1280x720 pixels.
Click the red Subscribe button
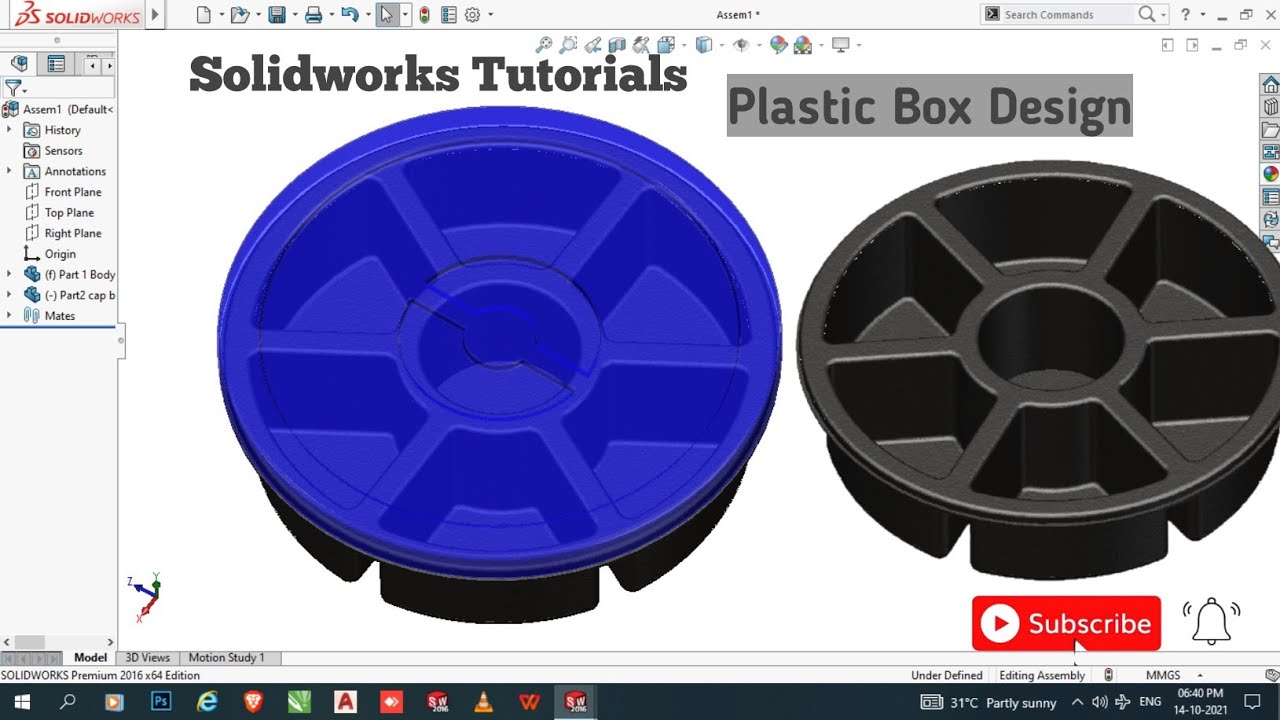[x=1066, y=624]
